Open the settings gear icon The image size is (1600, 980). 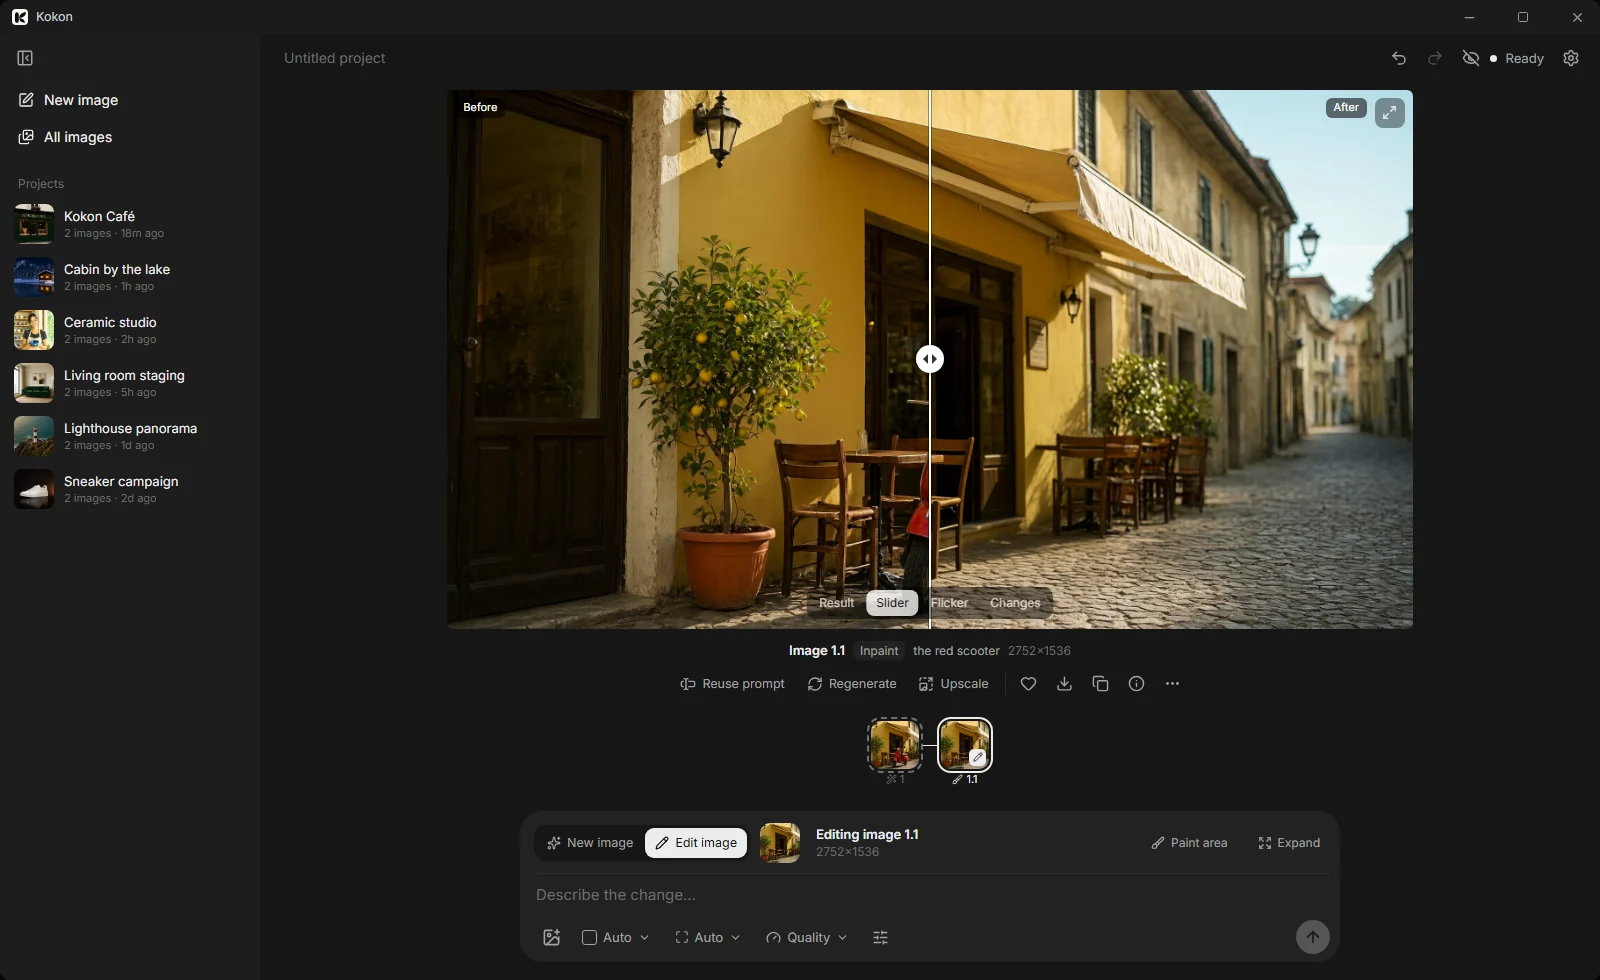pos(1571,58)
